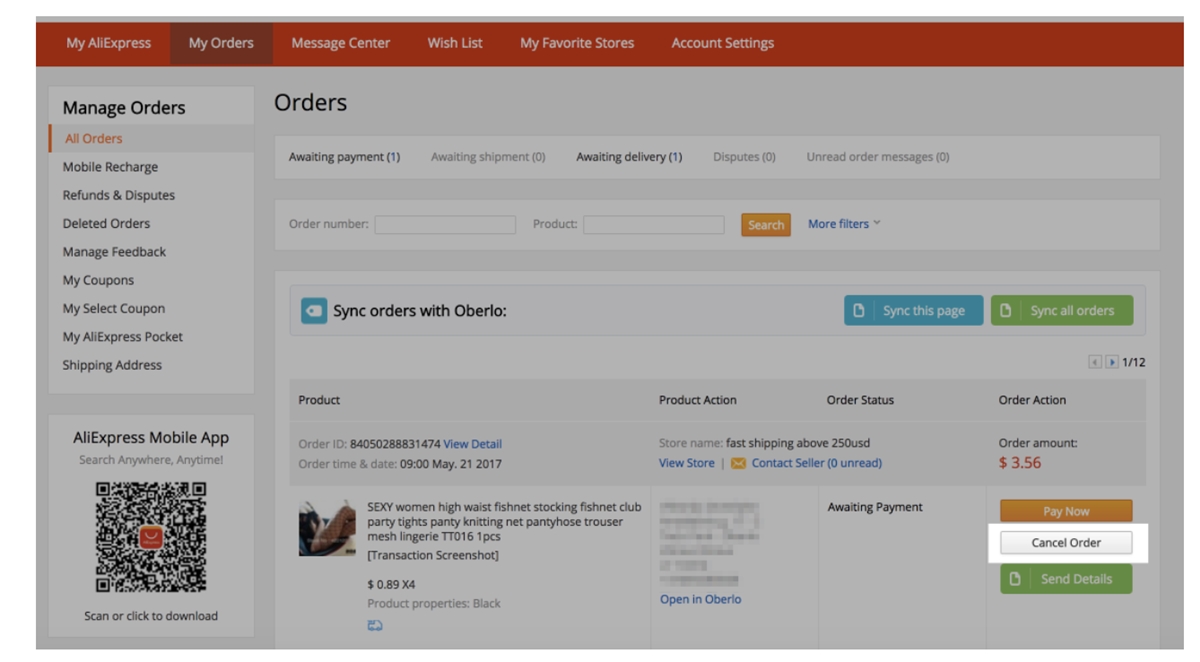Filter by Awaiting delivery (1)
The width and height of the screenshot is (1200, 662).
pos(629,157)
